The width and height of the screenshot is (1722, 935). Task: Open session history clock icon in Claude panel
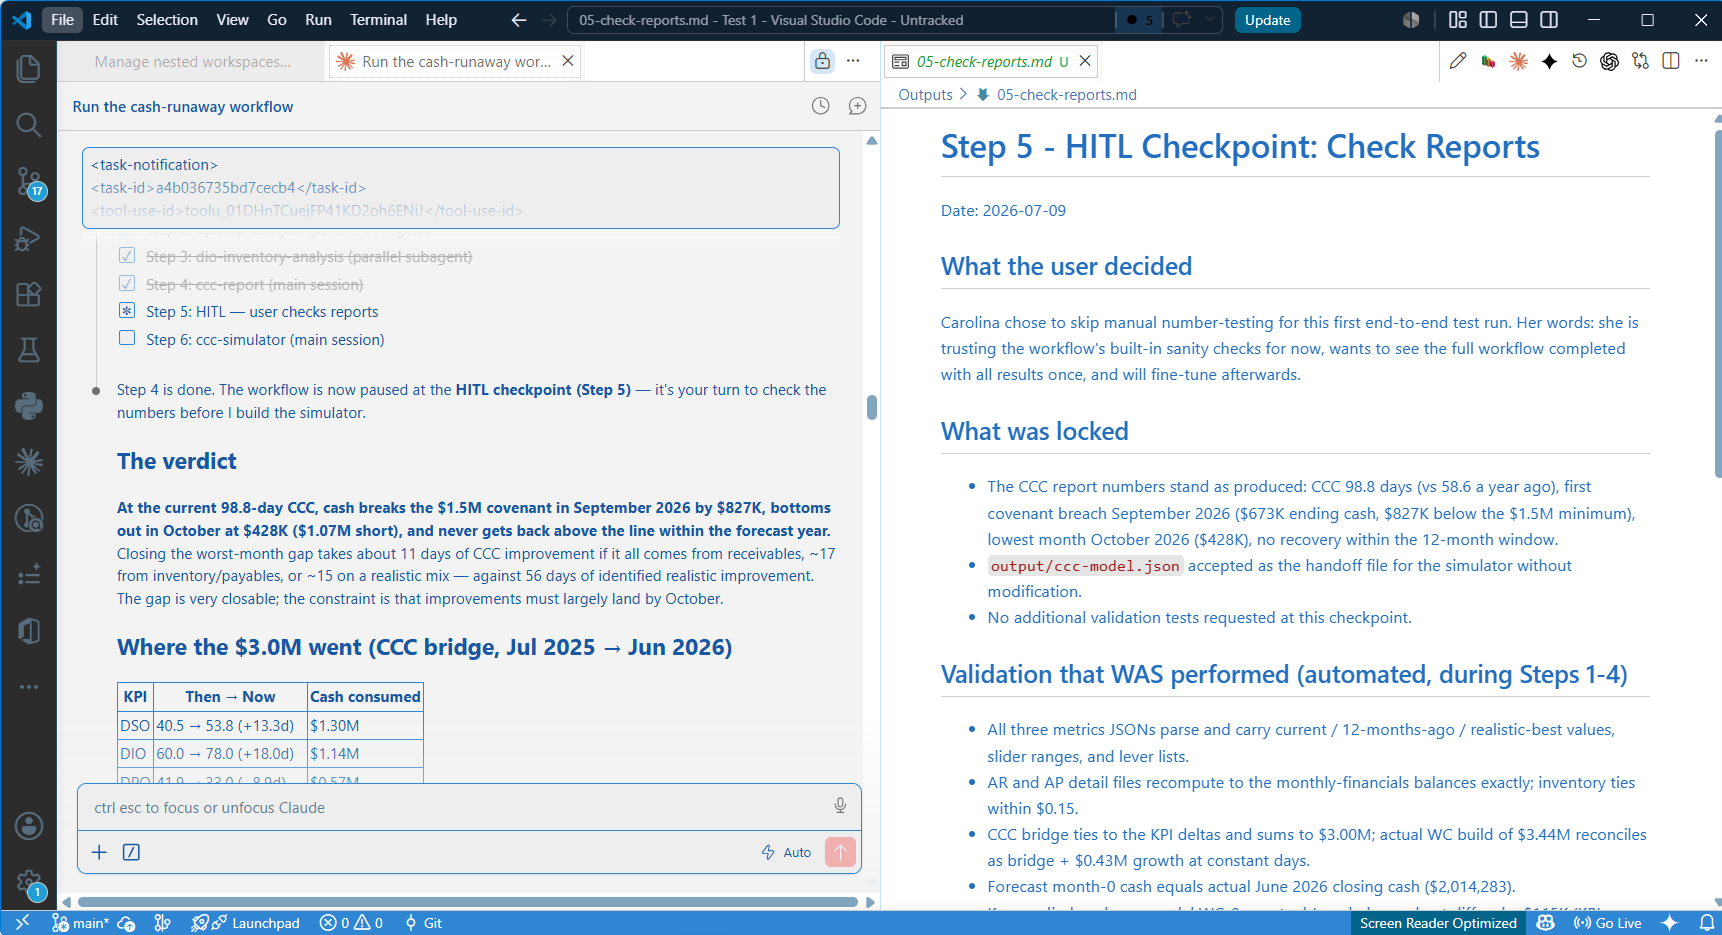(820, 106)
